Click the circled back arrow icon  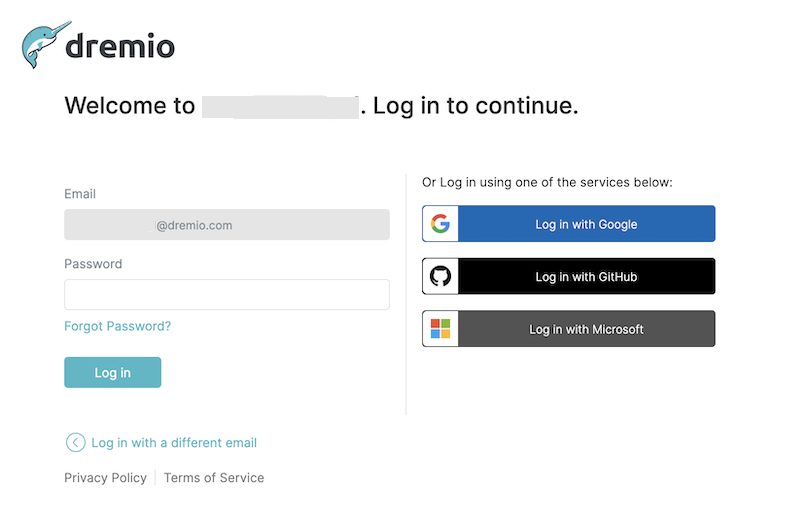click(x=75, y=443)
